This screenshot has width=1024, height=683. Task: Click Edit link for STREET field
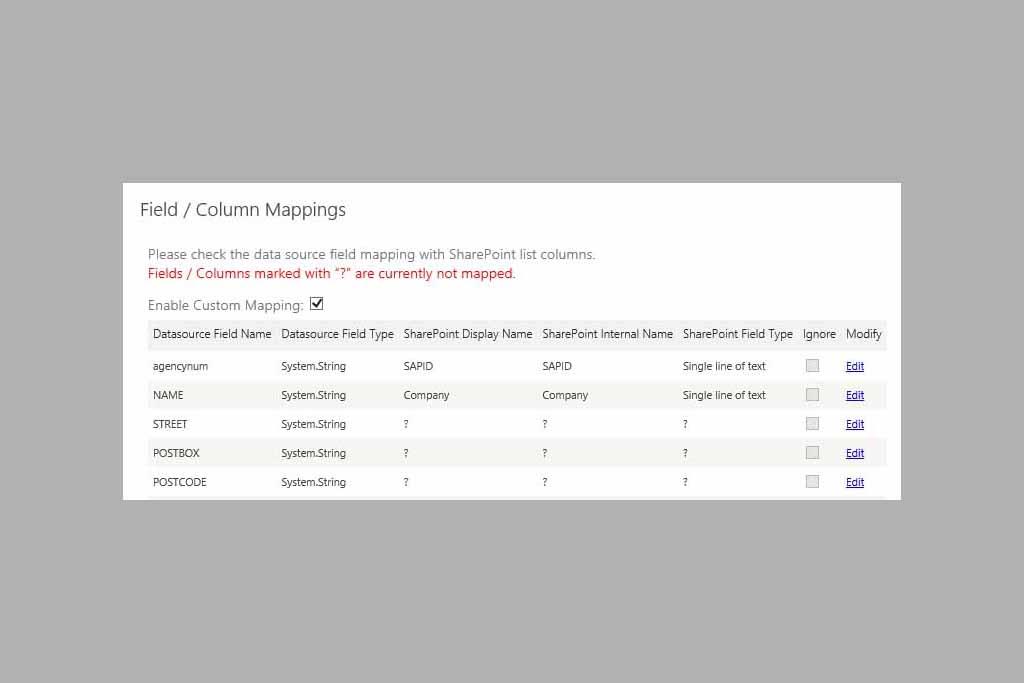click(x=854, y=425)
